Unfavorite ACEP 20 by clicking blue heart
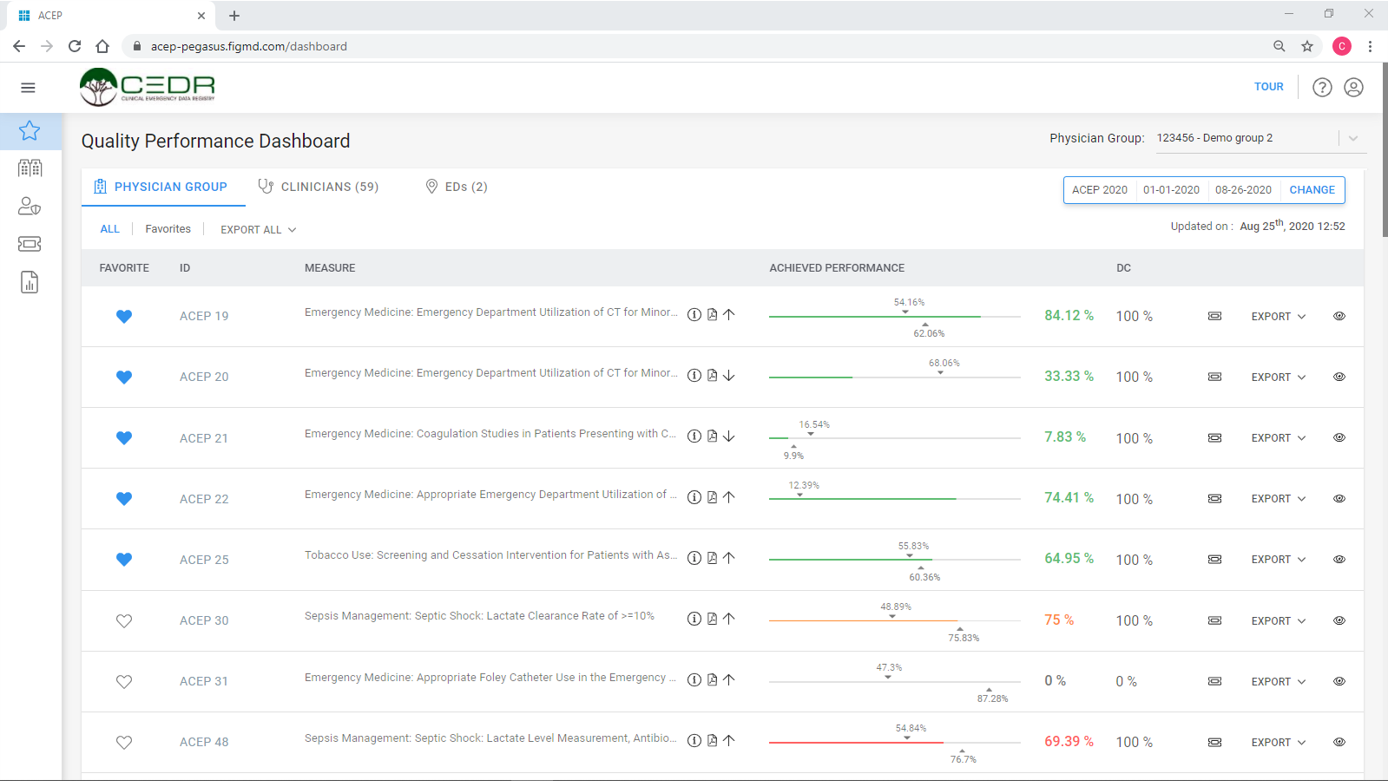This screenshot has height=781, width=1388. (x=124, y=377)
